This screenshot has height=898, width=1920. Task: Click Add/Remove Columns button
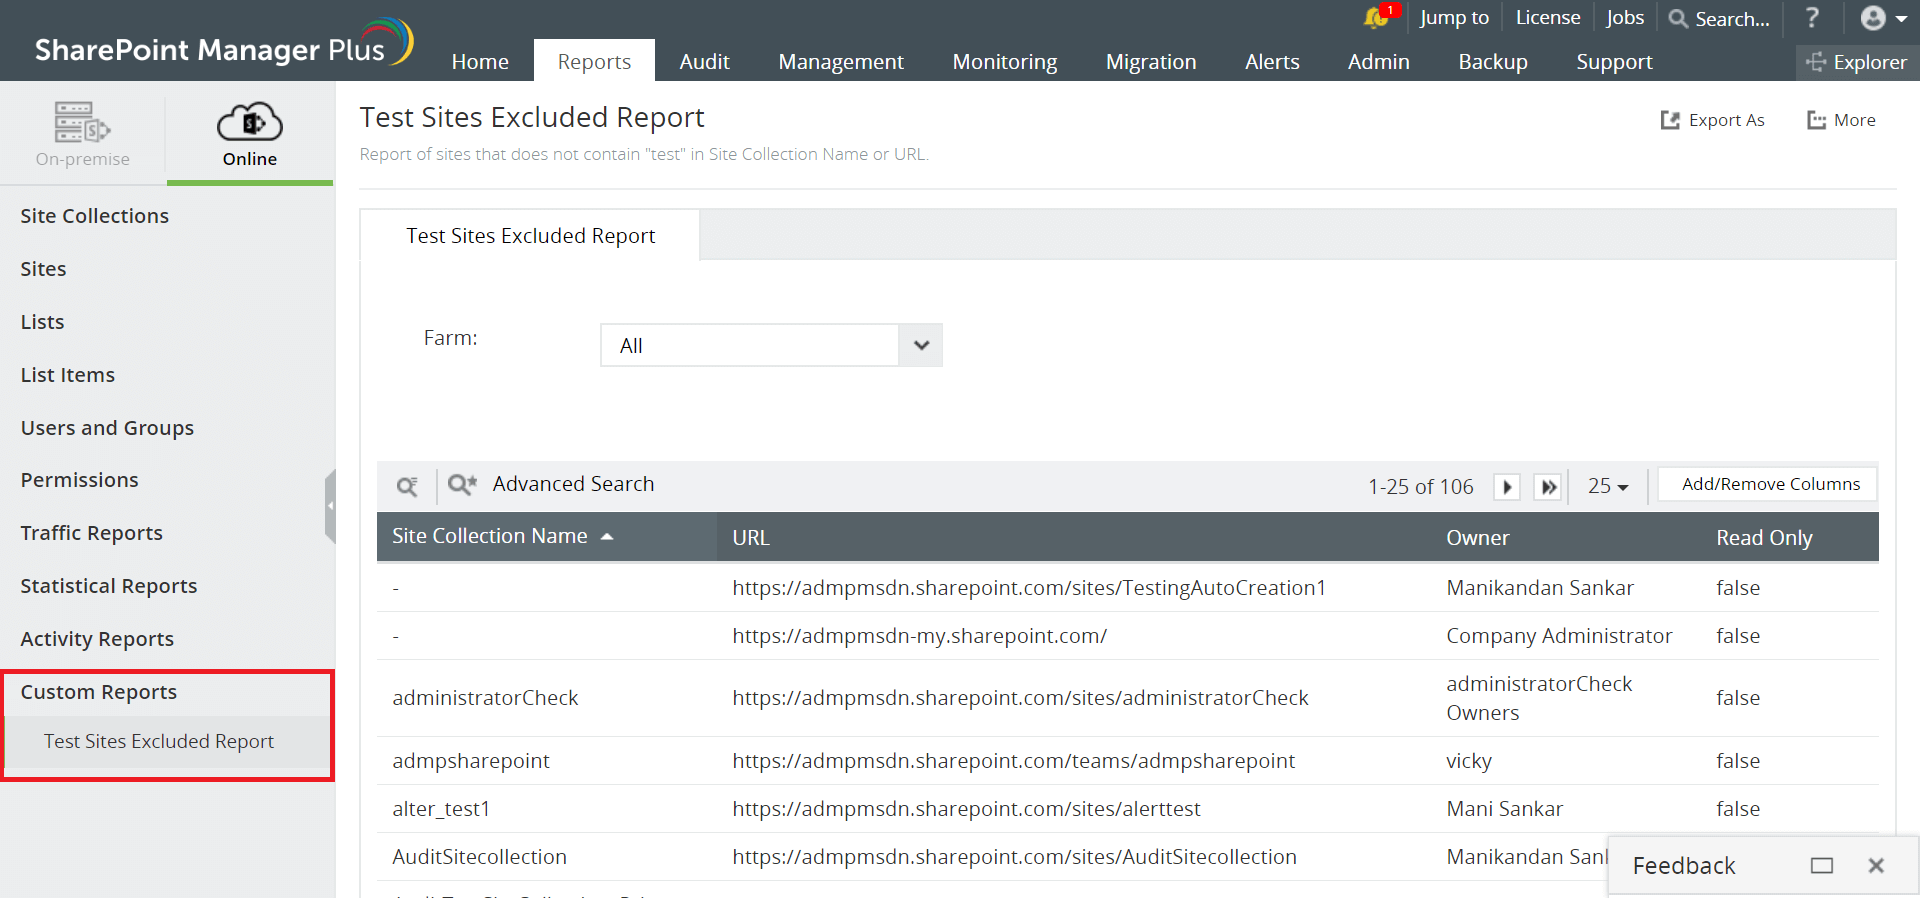pos(1770,484)
